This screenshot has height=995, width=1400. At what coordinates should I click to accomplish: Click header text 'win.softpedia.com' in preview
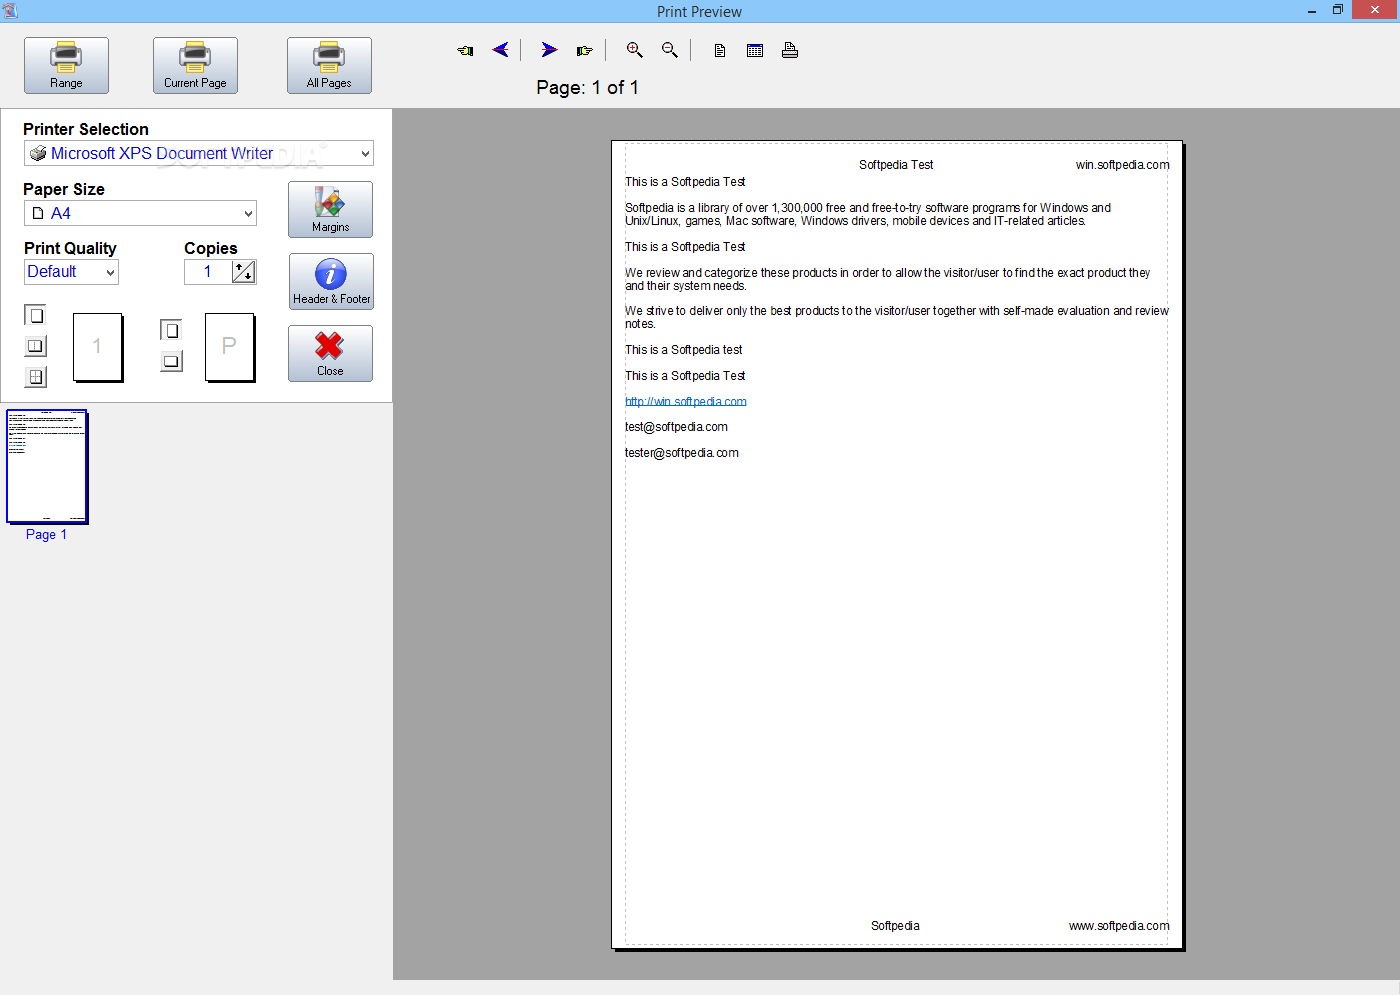[1122, 165]
